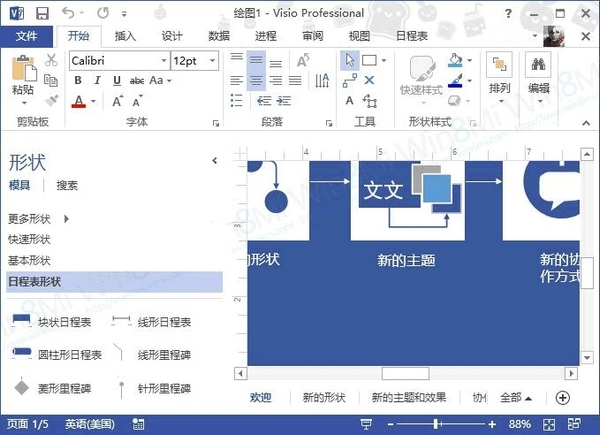Toggle Italic formatting
Screen dimensions: 600x435
click(x=98, y=80)
